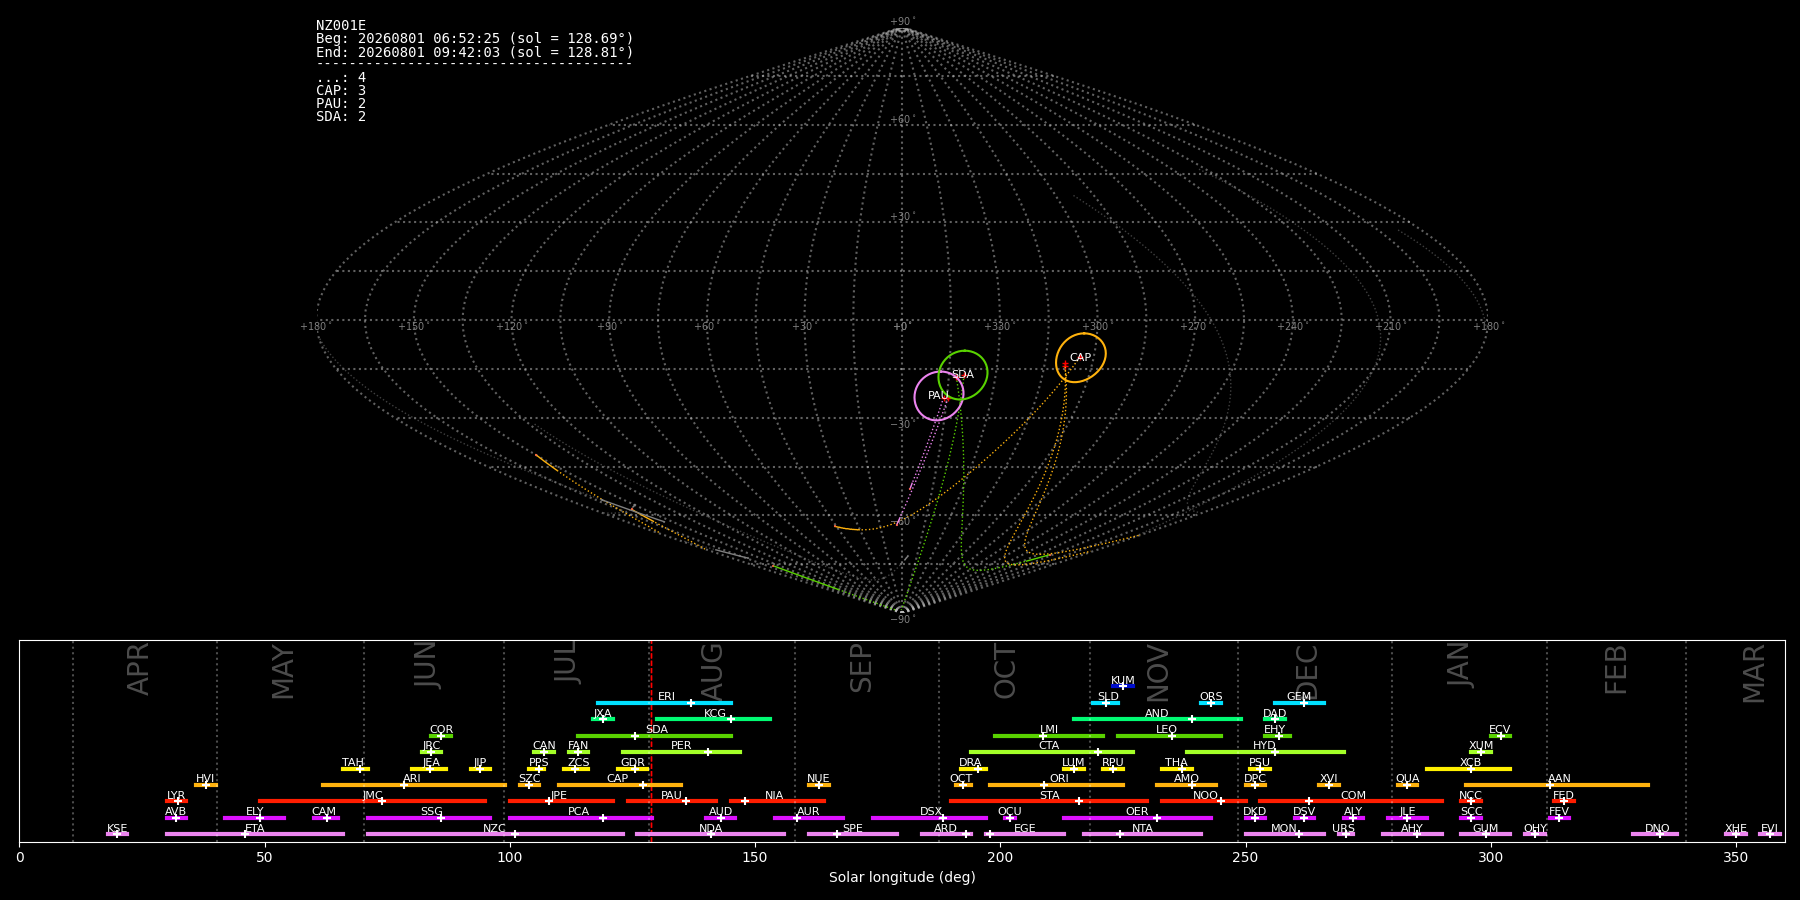The image size is (1800, 900).
Task: Click the ORI shower activity bar
Action: point(1056,785)
